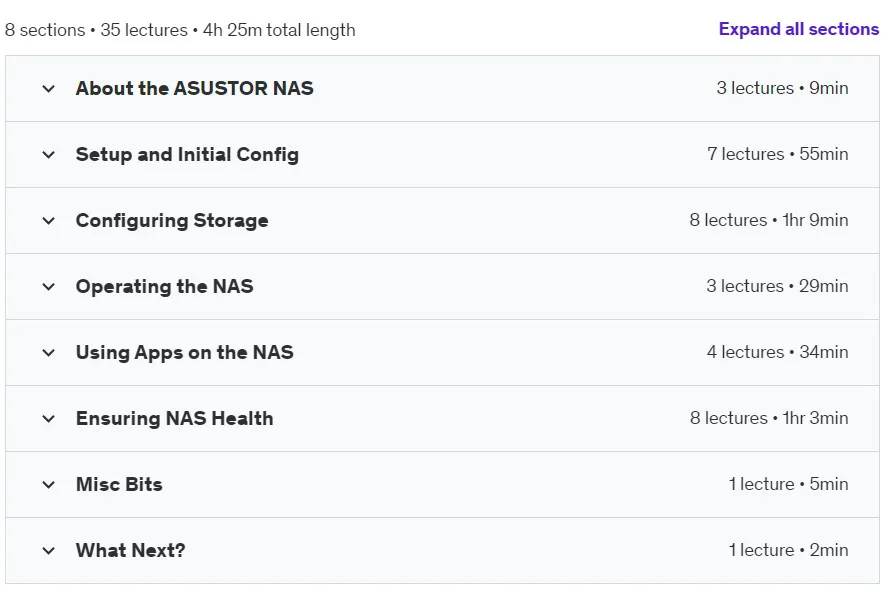Image resolution: width=884 pixels, height=589 pixels.
Task: Open the Setup and Initial Config title
Action: (x=187, y=154)
